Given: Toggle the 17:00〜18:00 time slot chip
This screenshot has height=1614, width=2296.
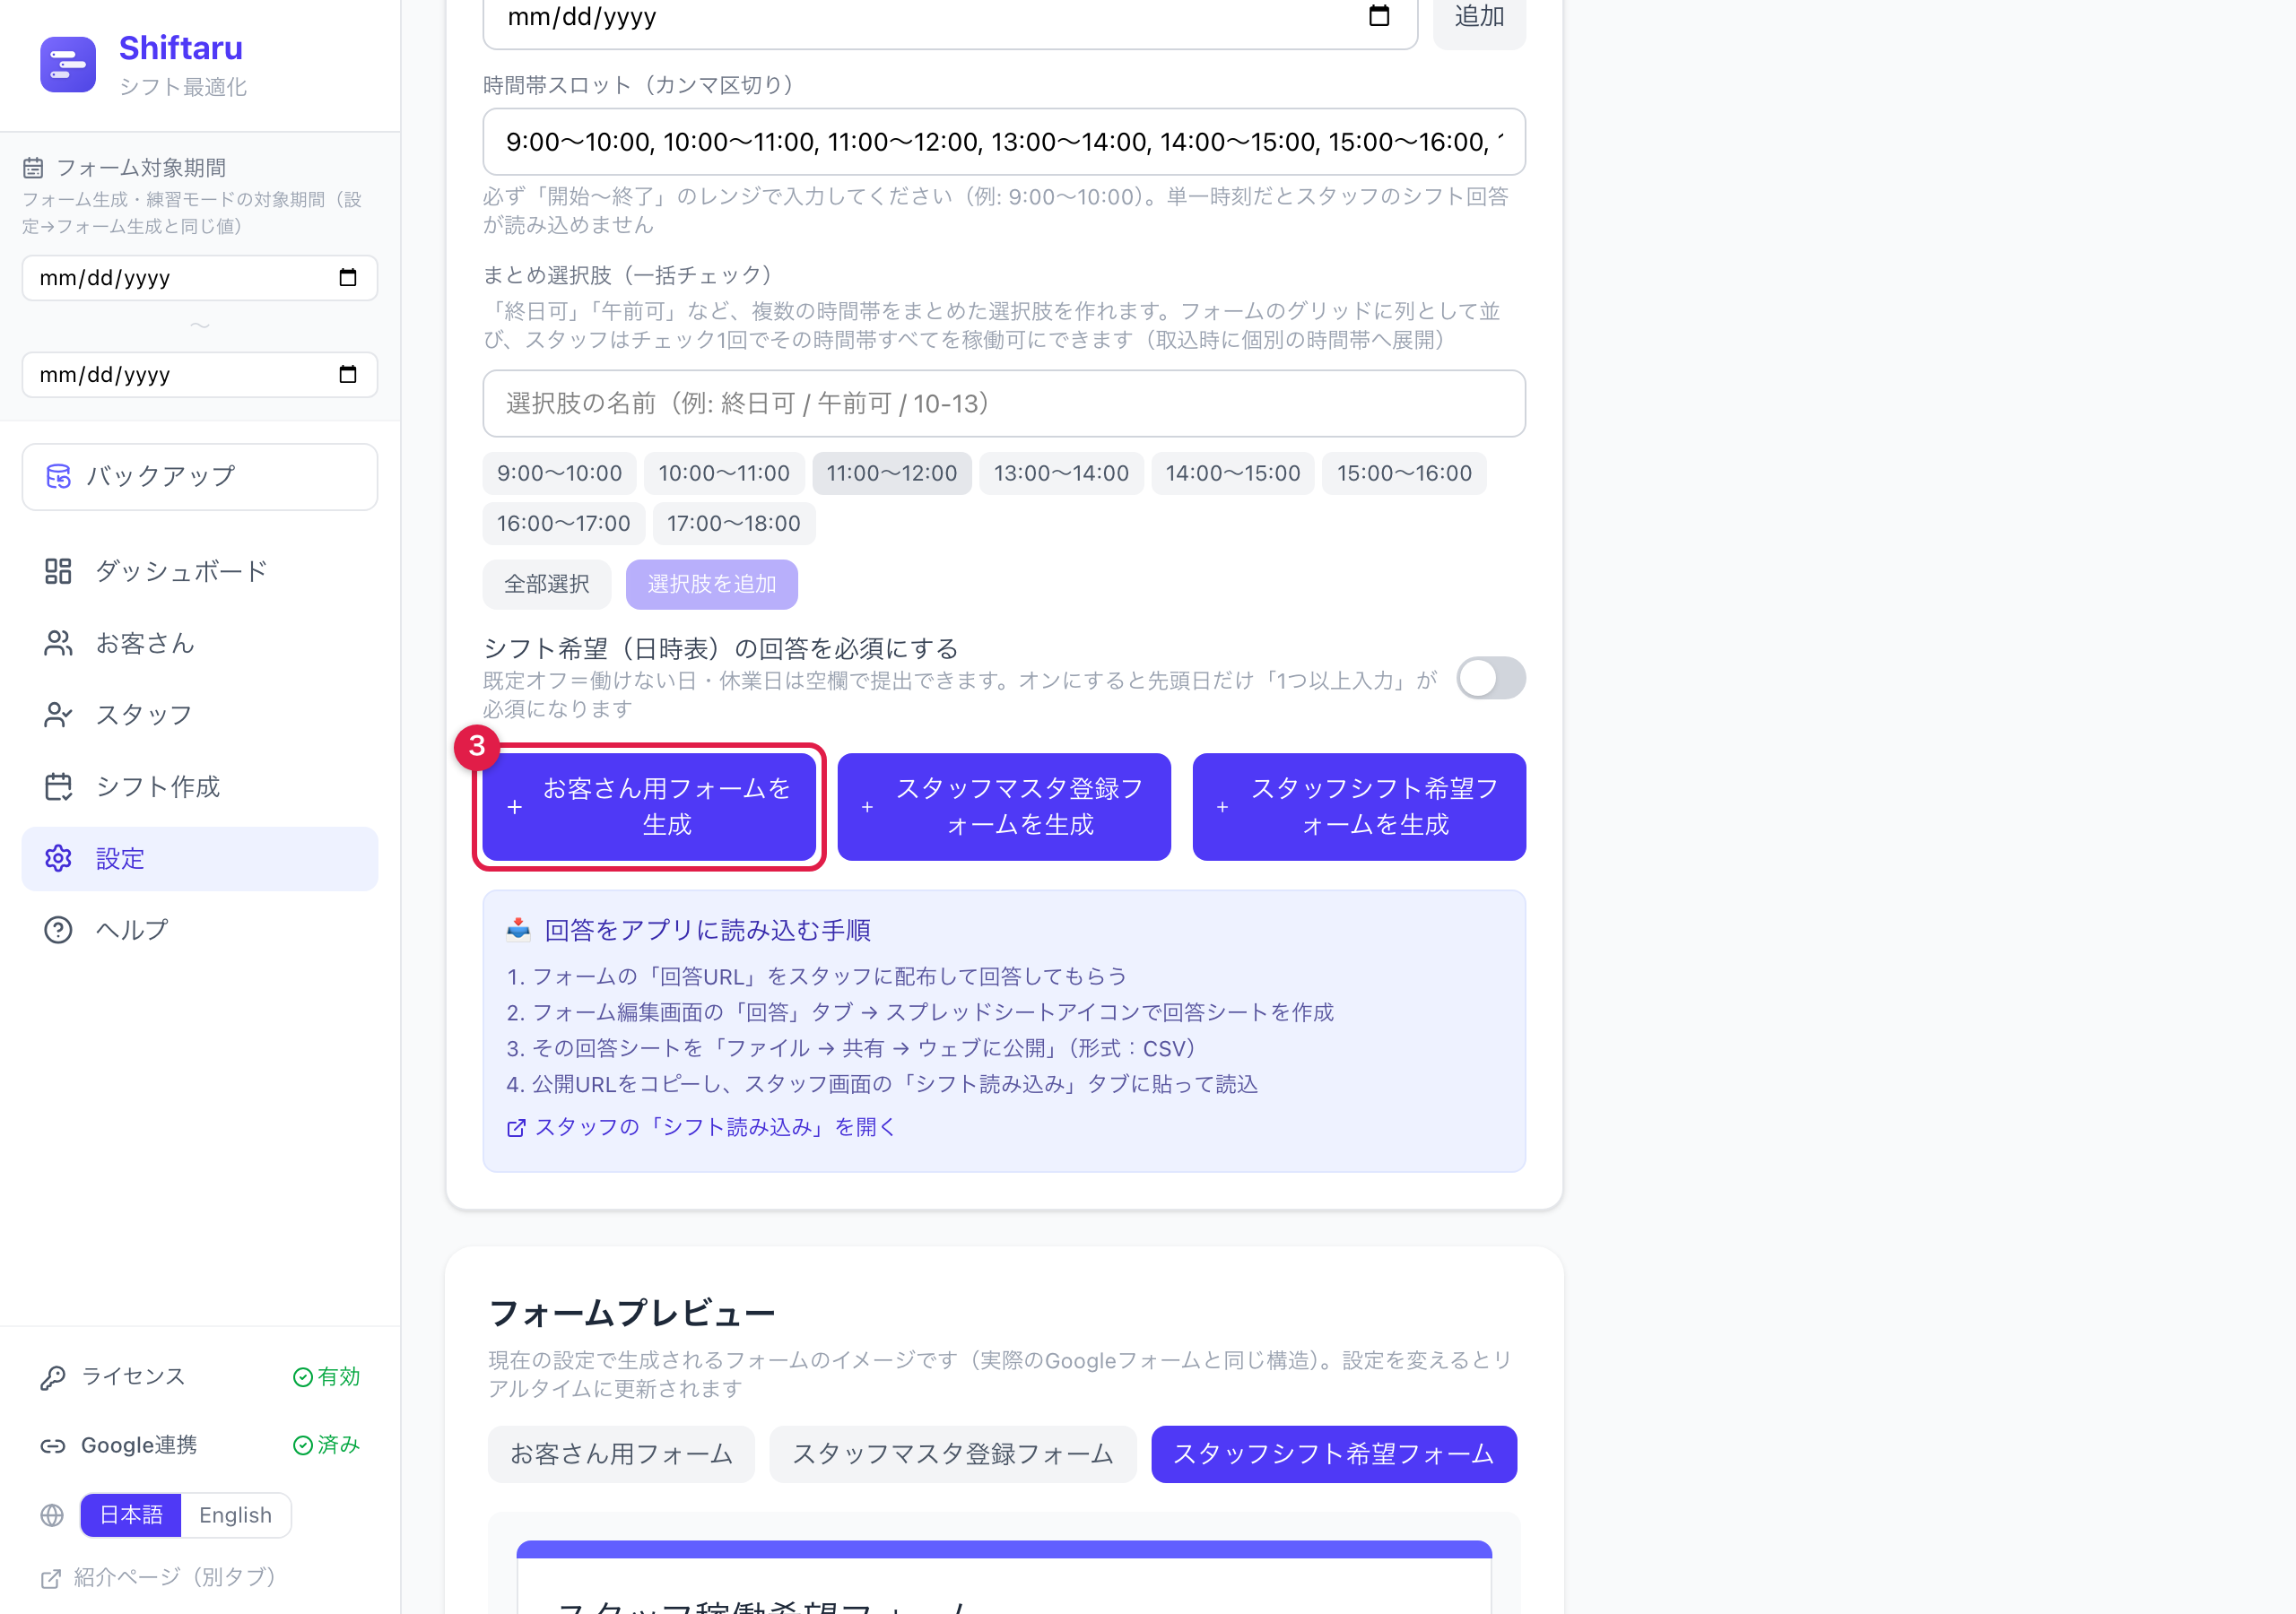Looking at the screenshot, I should pyautogui.click(x=733, y=523).
